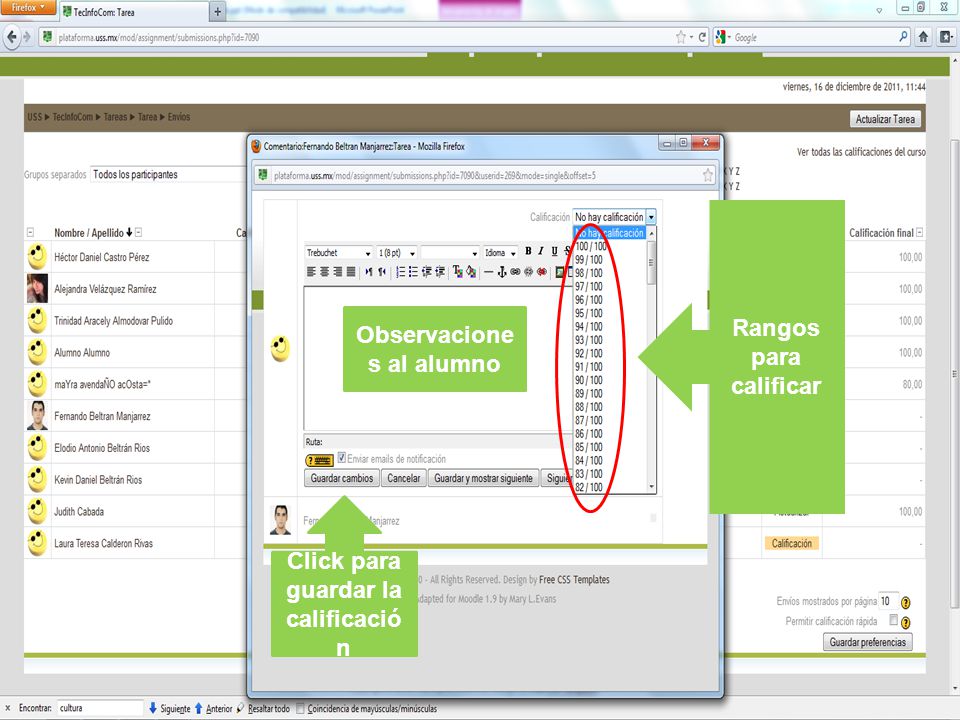Open the Firefox menu button
Image resolution: width=960 pixels, height=720 pixels.
pyautogui.click(x=28, y=7)
